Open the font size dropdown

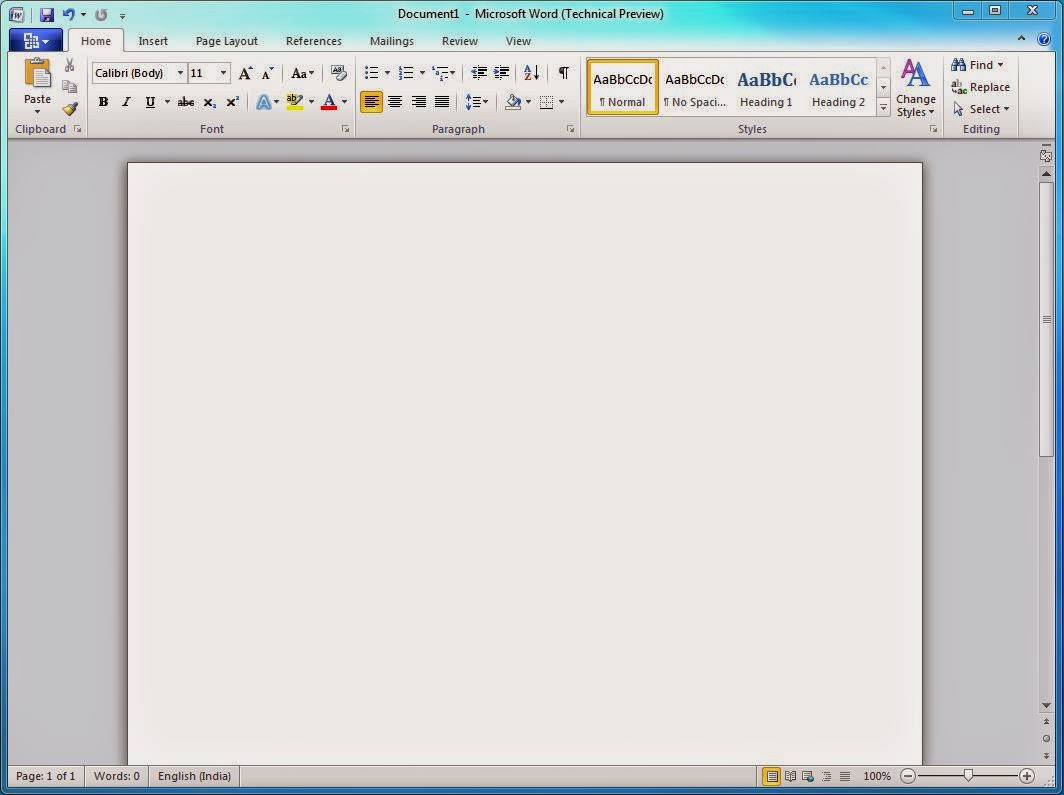(x=222, y=72)
